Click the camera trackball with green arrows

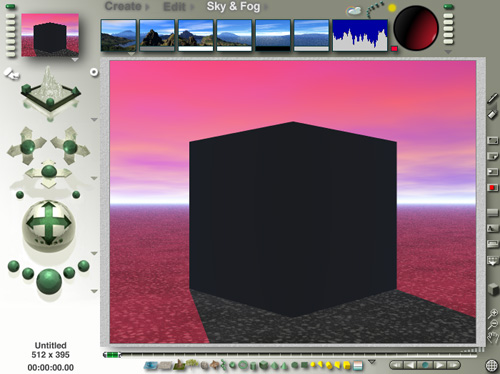[49, 224]
